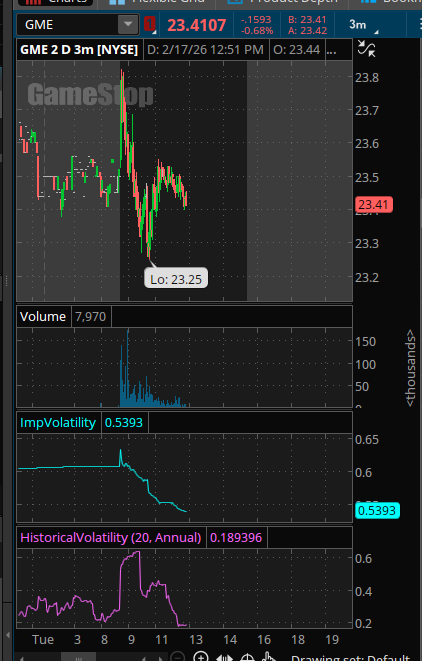This screenshot has width=422, height=661.
Task: Click the pointing hand cursor icon
Action: click(269, 657)
